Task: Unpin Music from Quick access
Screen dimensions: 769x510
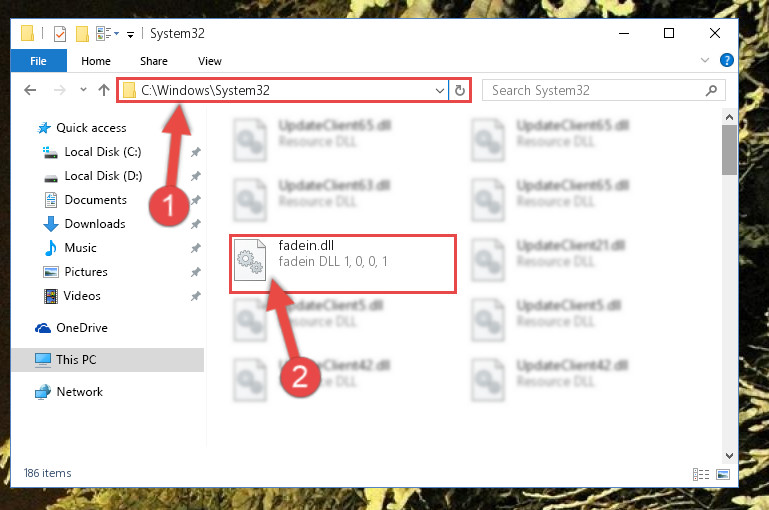Action: point(196,248)
